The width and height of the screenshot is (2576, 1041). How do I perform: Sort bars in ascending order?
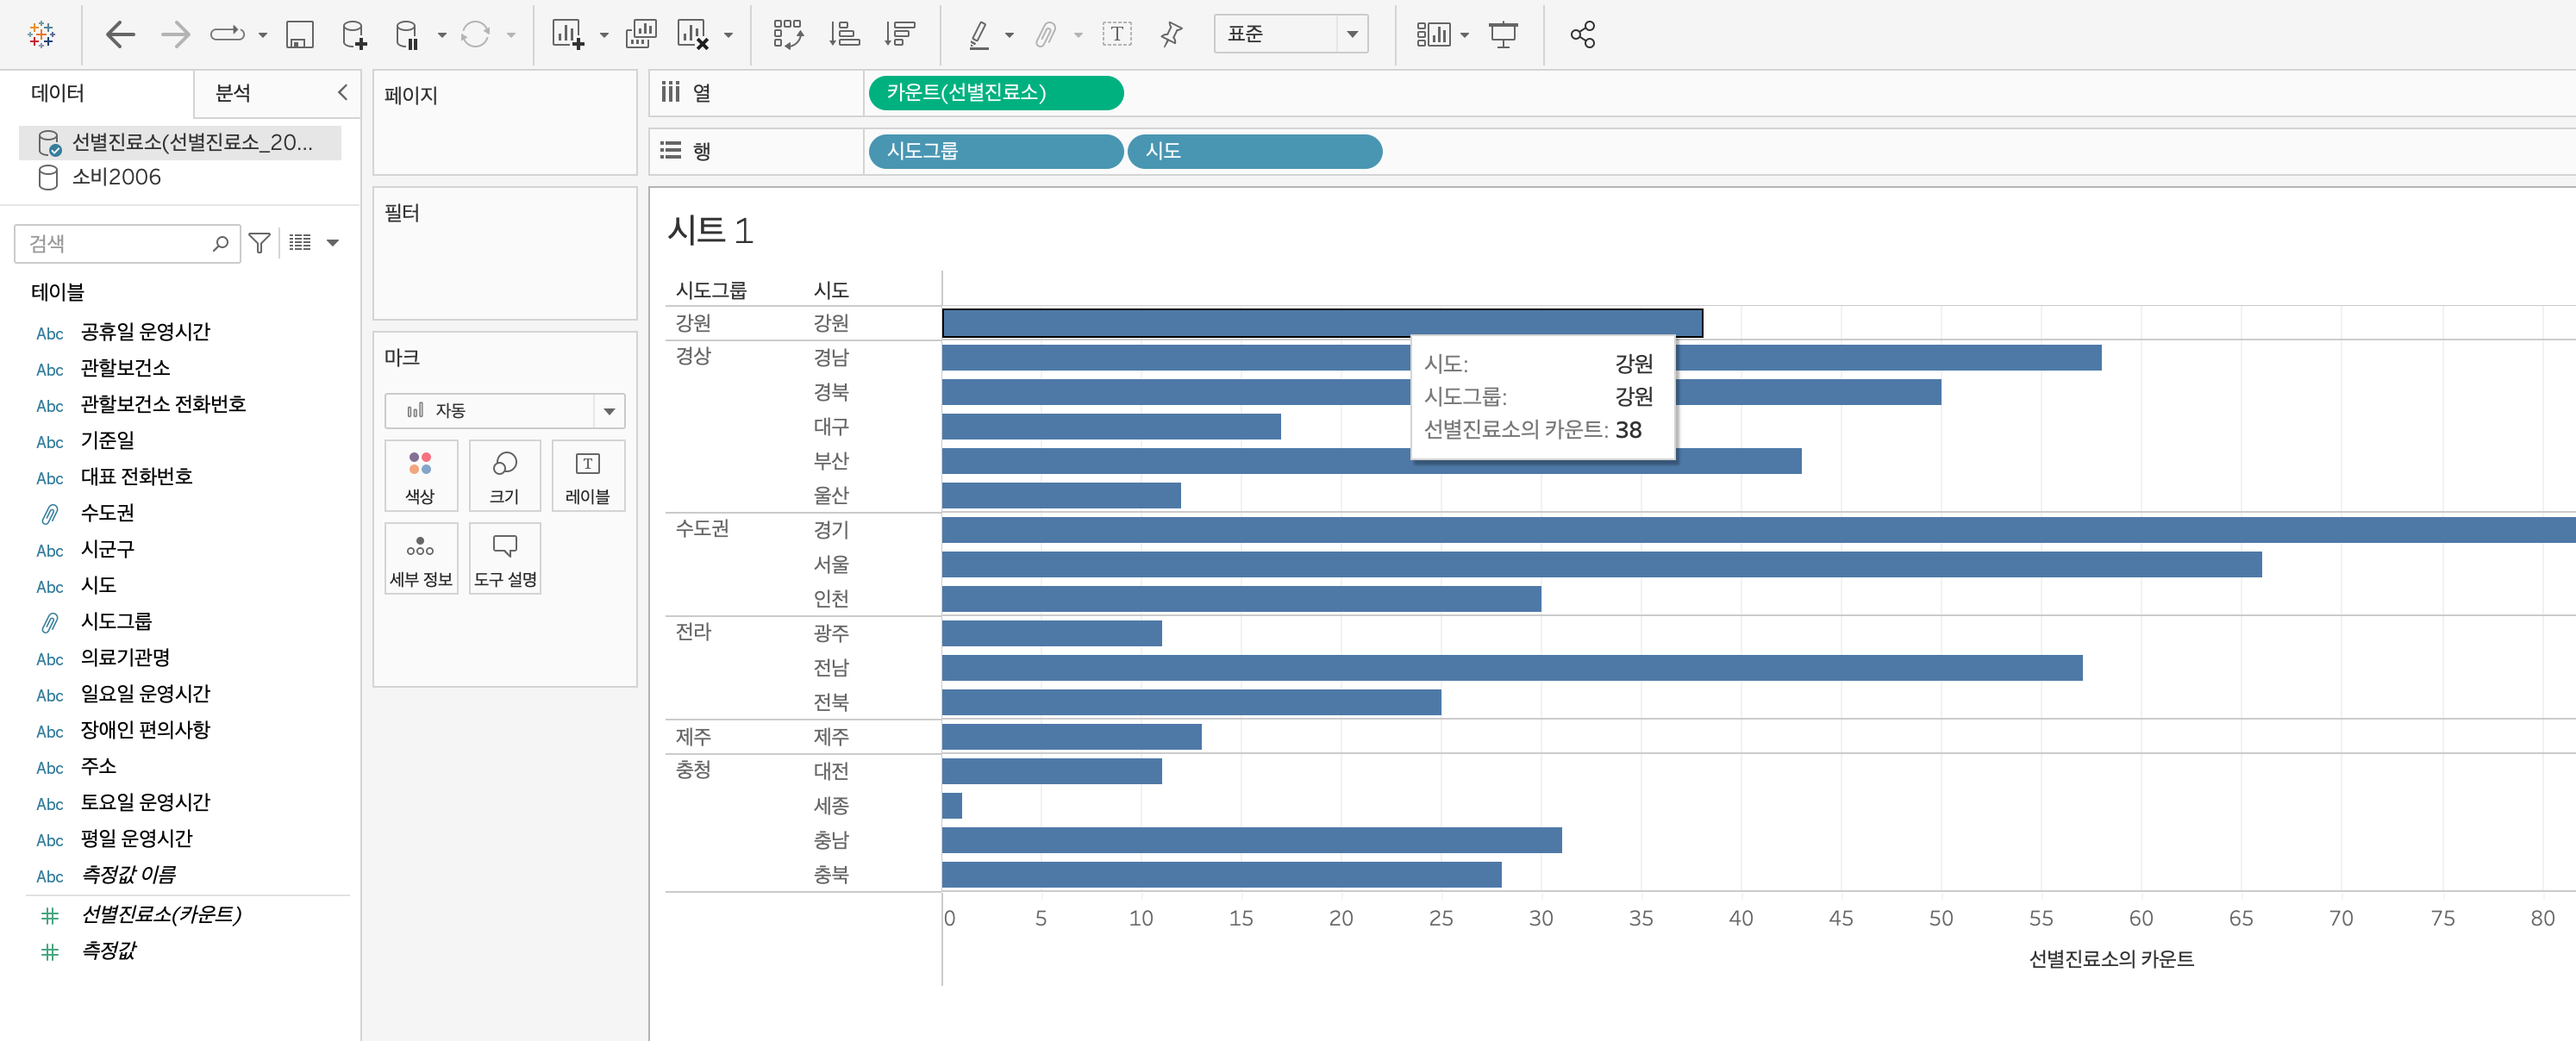(x=844, y=35)
